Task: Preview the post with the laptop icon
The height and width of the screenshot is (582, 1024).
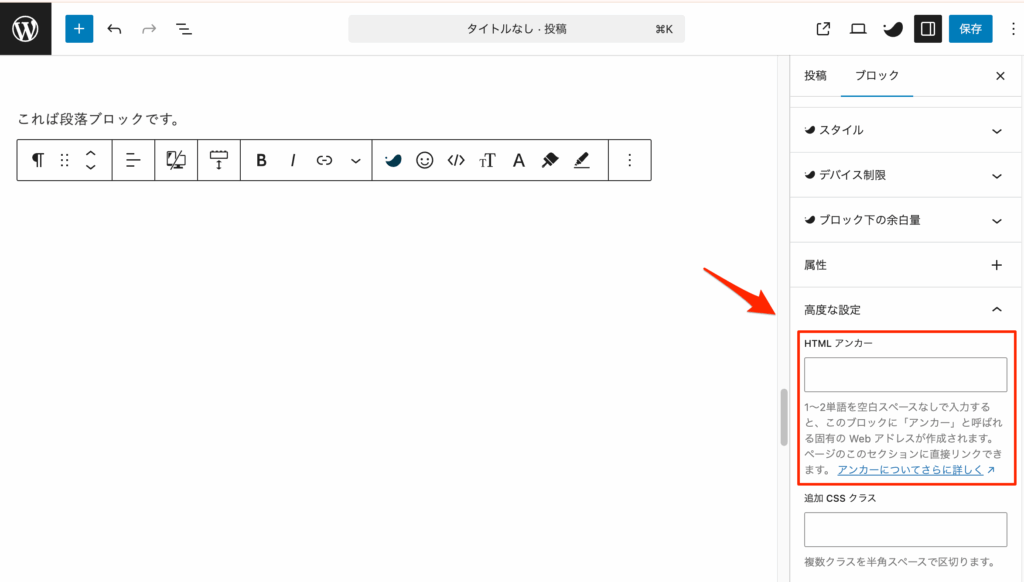Action: click(858, 28)
